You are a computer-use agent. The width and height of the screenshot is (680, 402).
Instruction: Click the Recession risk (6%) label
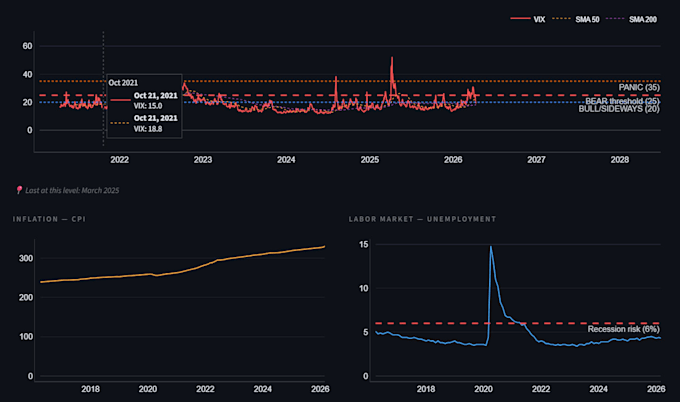pyautogui.click(x=623, y=329)
